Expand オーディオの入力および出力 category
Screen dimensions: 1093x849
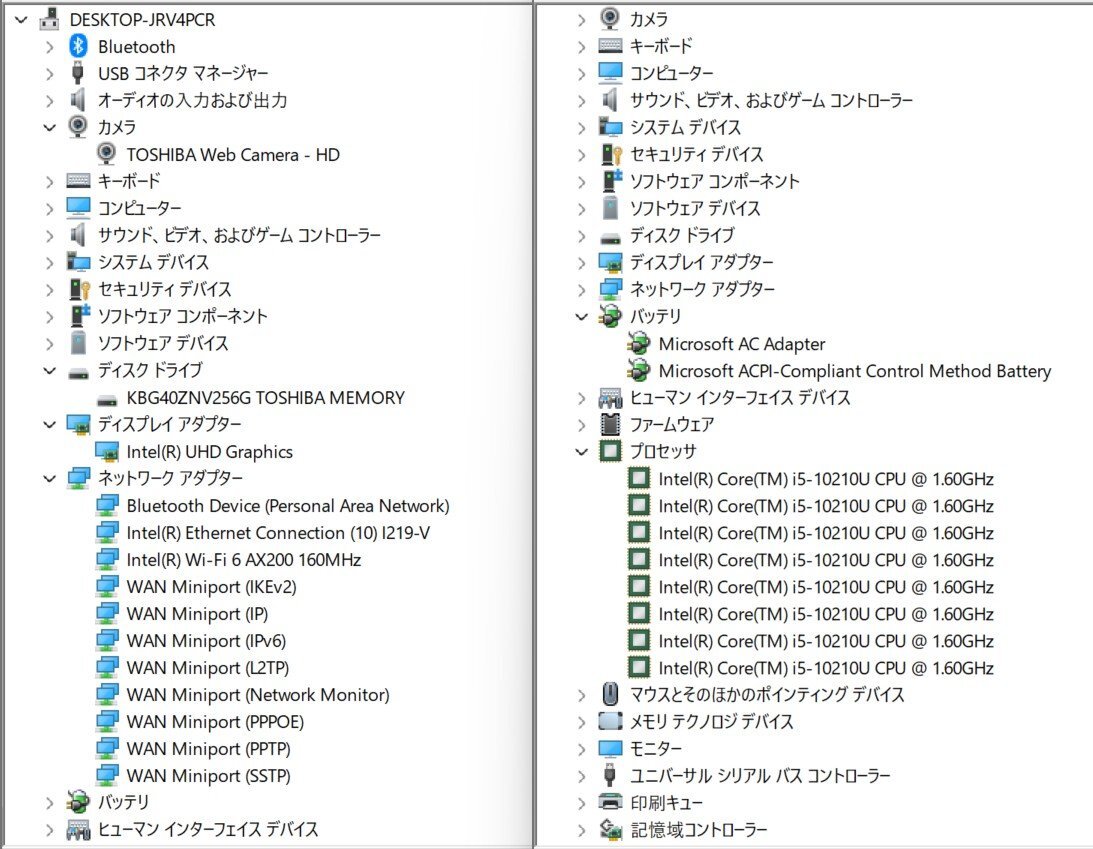49,101
